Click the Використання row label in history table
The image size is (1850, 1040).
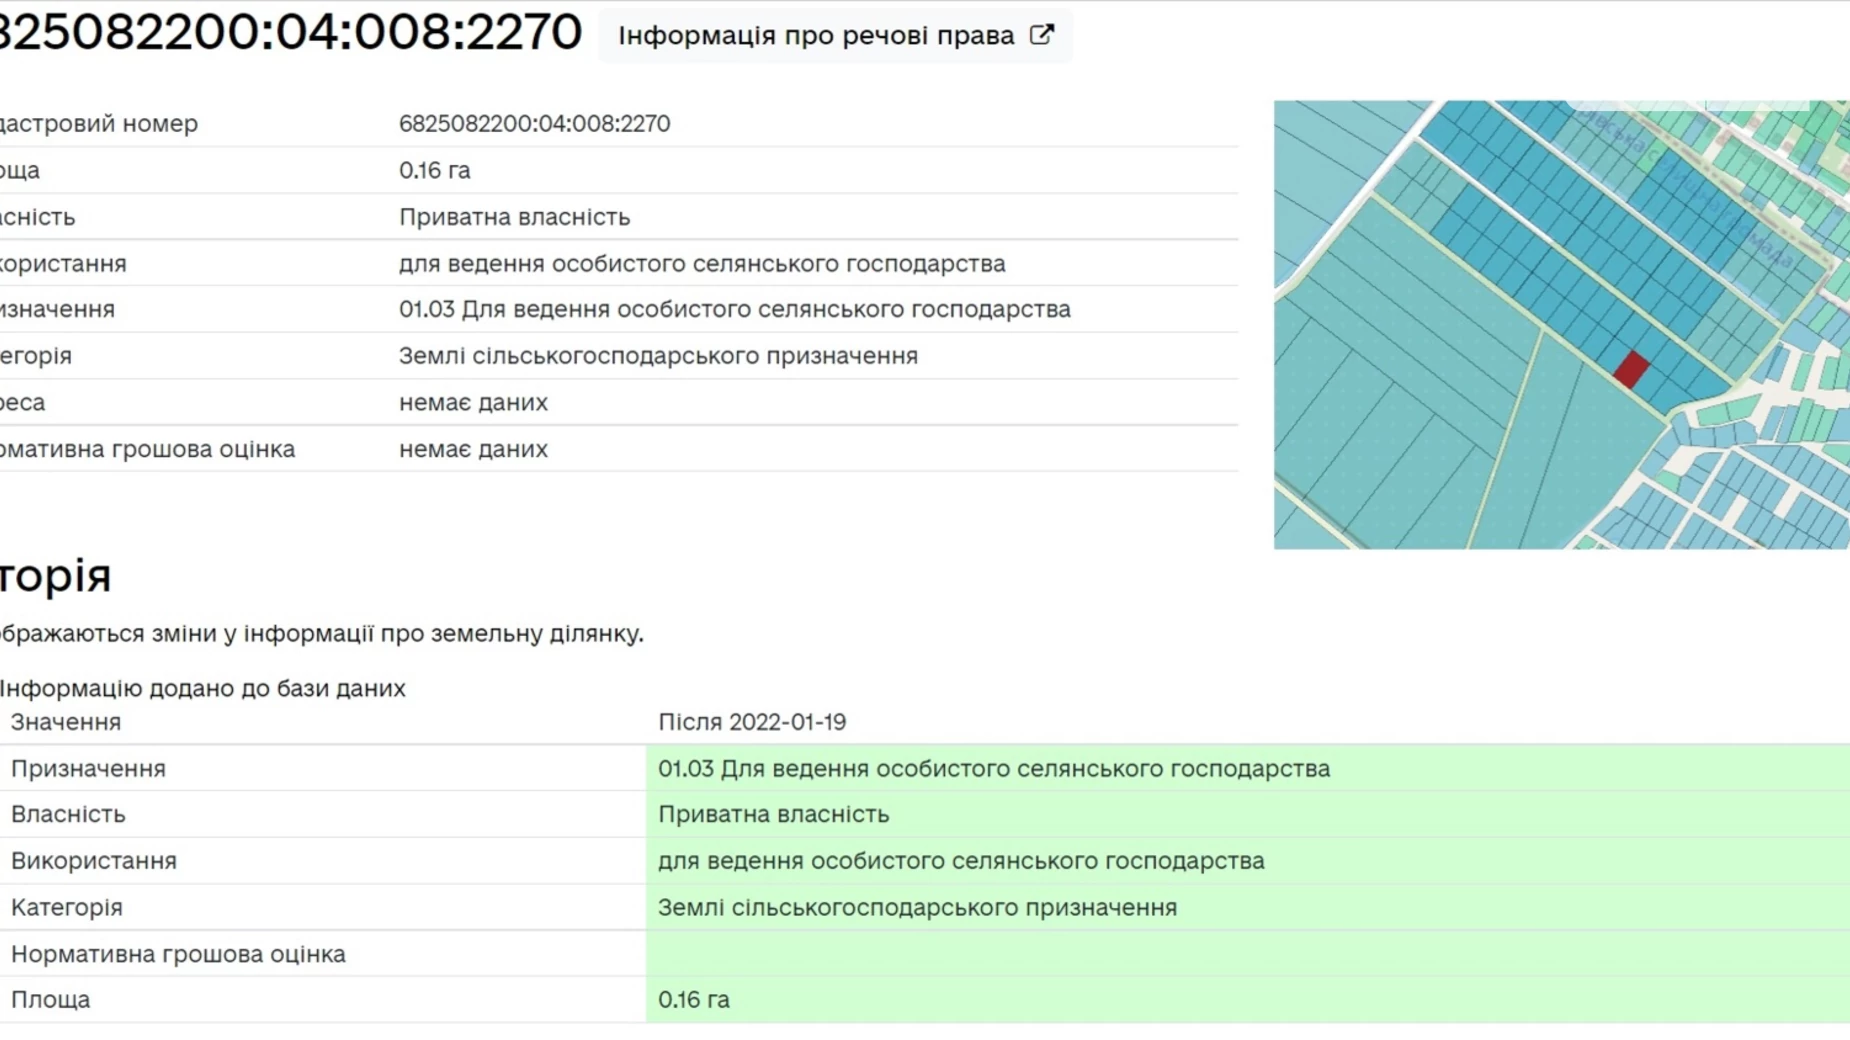point(94,861)
